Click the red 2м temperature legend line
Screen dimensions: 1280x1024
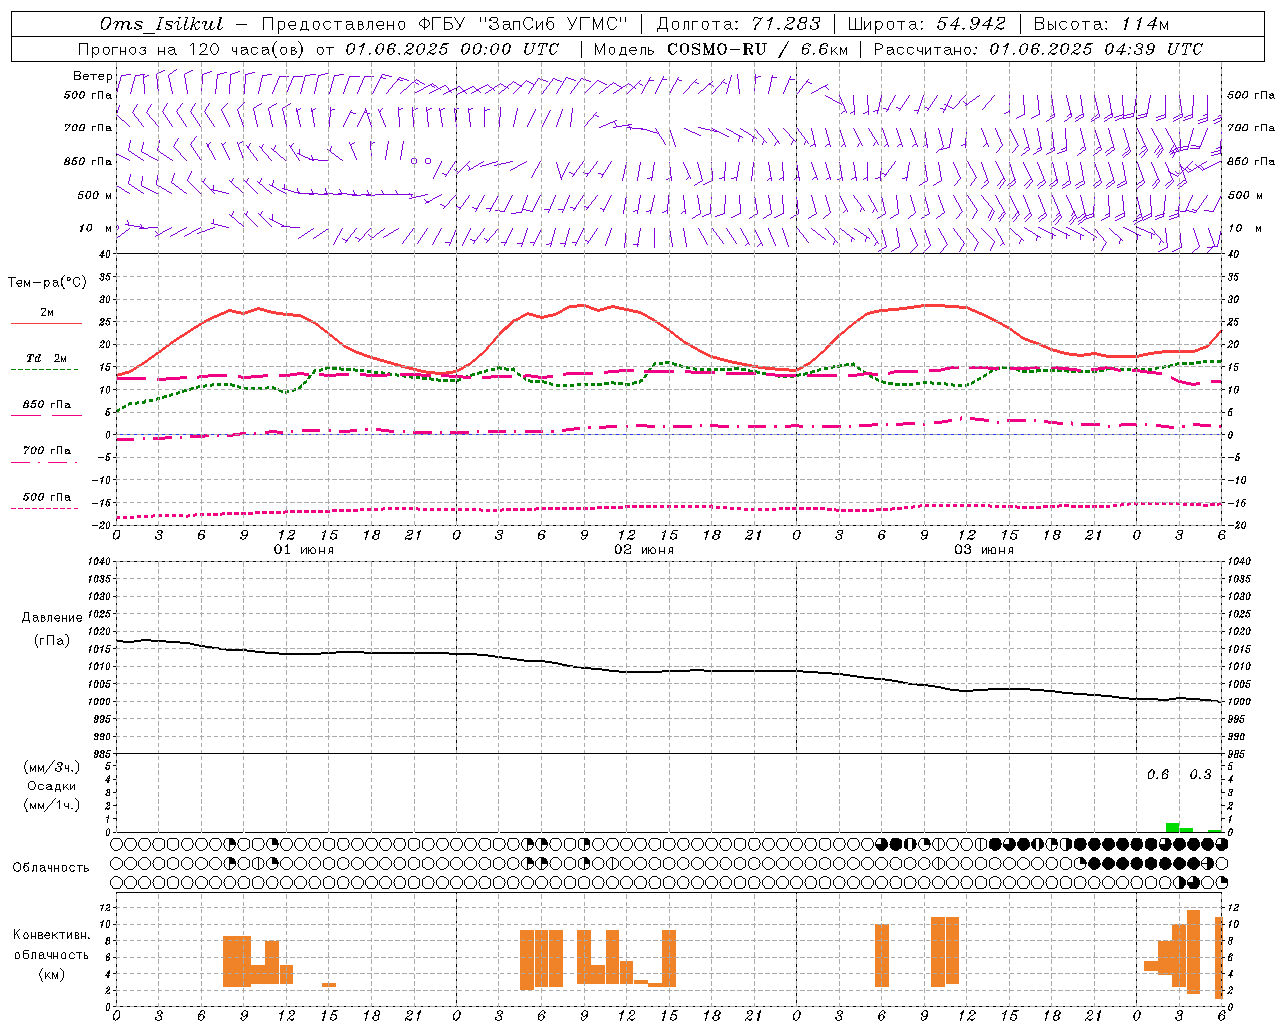[46, 323]
